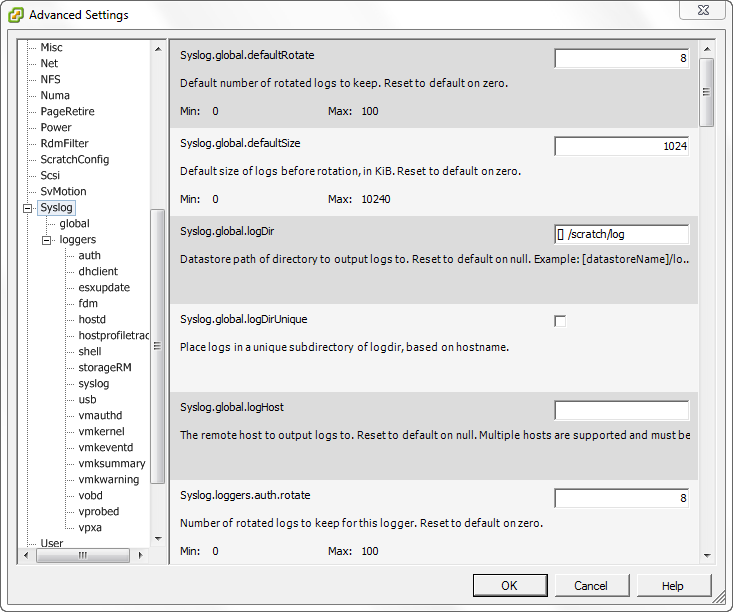This screenshot has width=733, height=612.
Task: Click the settings pane scroll-down arrow
Action: coord(707,555)
